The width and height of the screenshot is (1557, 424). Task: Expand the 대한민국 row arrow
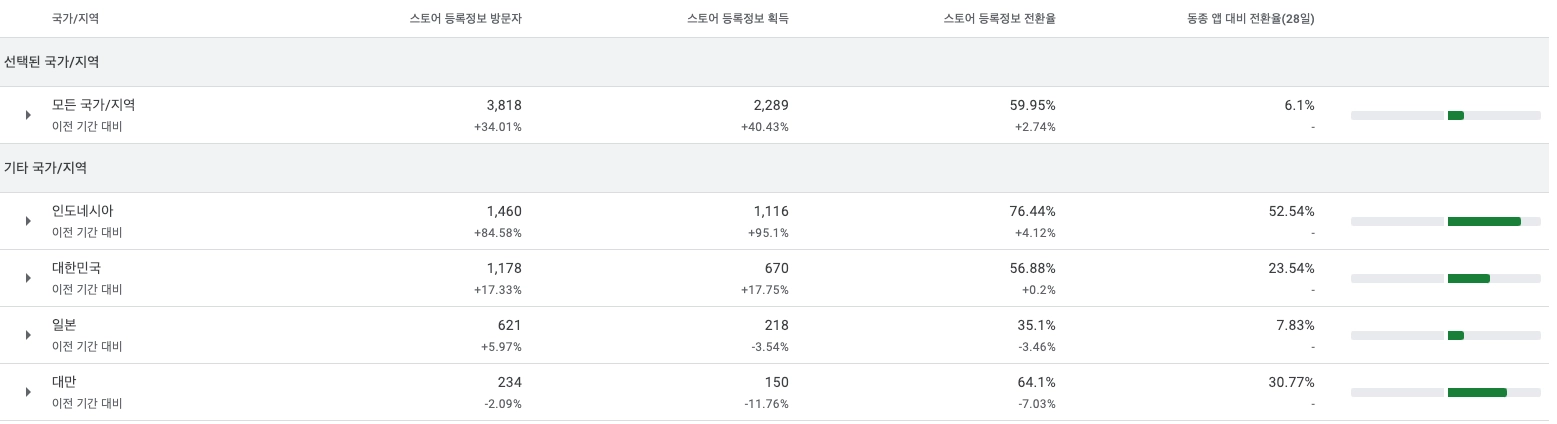(28, 278)
